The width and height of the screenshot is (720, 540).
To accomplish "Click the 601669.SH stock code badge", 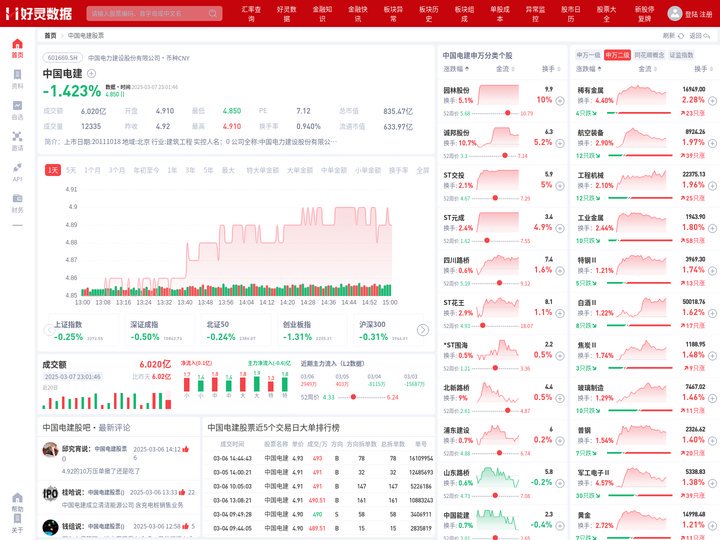I will point(63,58).
